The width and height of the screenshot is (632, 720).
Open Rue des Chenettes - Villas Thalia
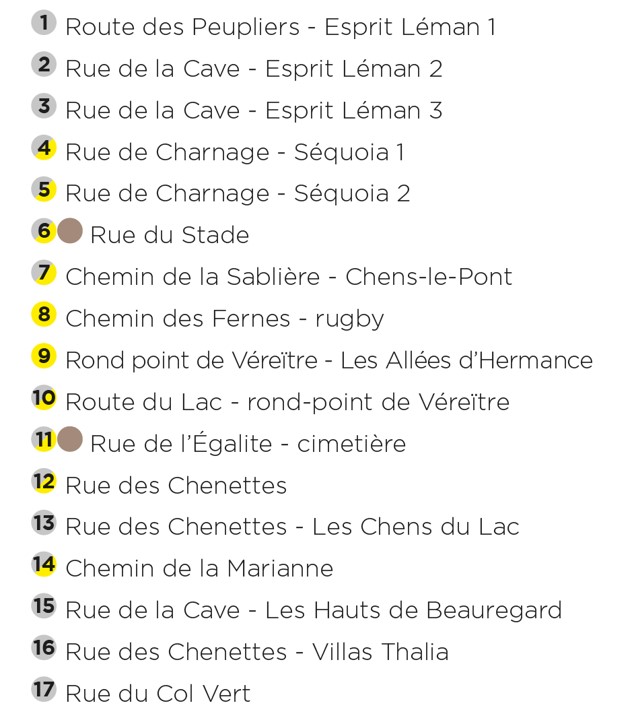point(257,652)
